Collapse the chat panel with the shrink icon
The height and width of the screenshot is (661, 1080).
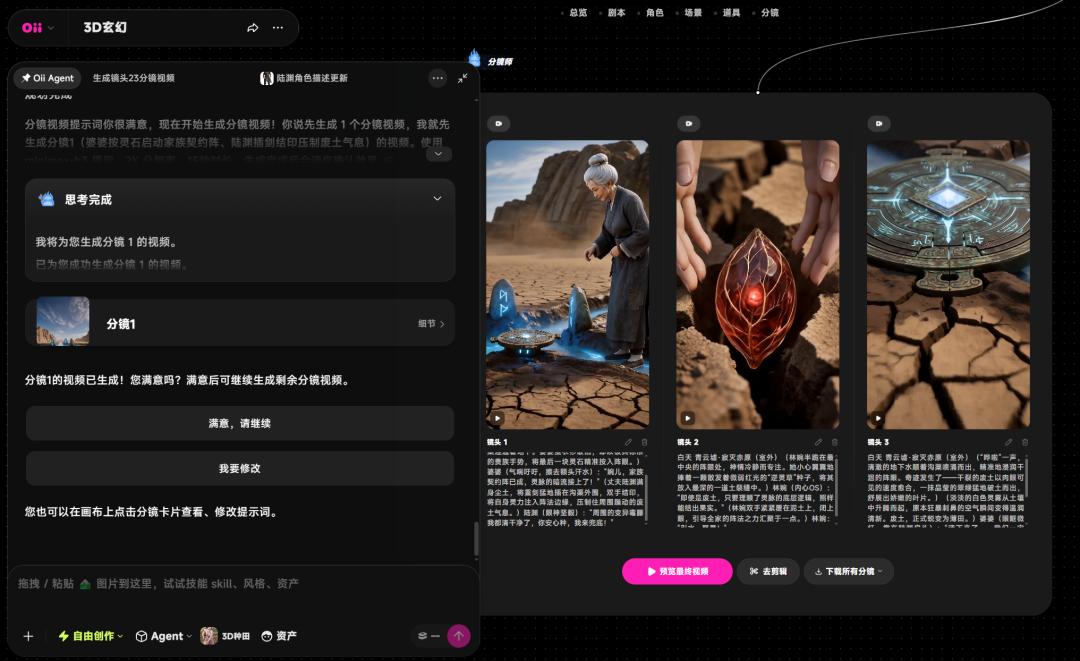pyautogui.click(x=462, y=78)
